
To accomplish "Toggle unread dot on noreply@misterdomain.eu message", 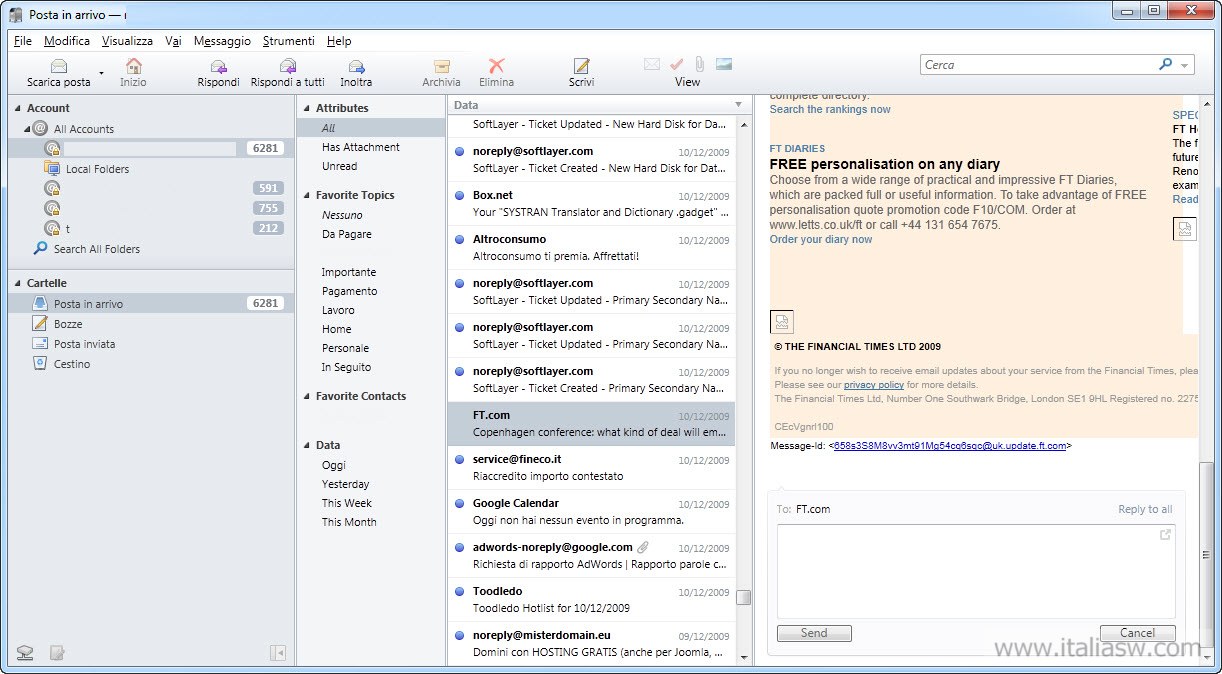I will [x=459, y=635].
